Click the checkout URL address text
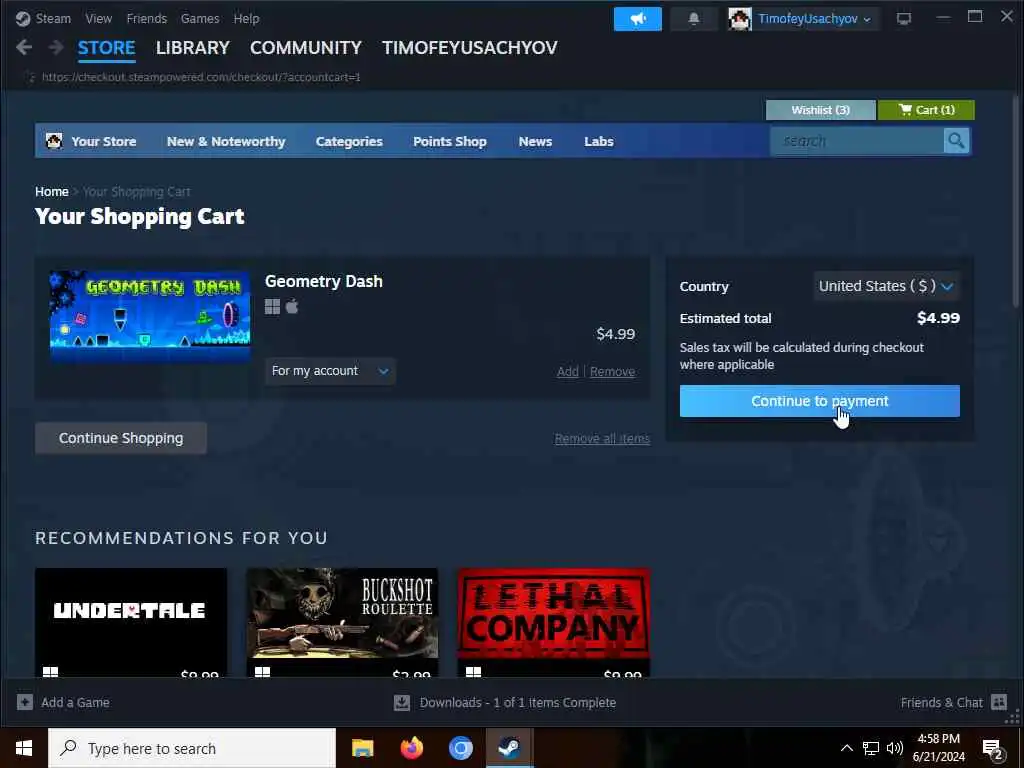 (x=201, y=77)
